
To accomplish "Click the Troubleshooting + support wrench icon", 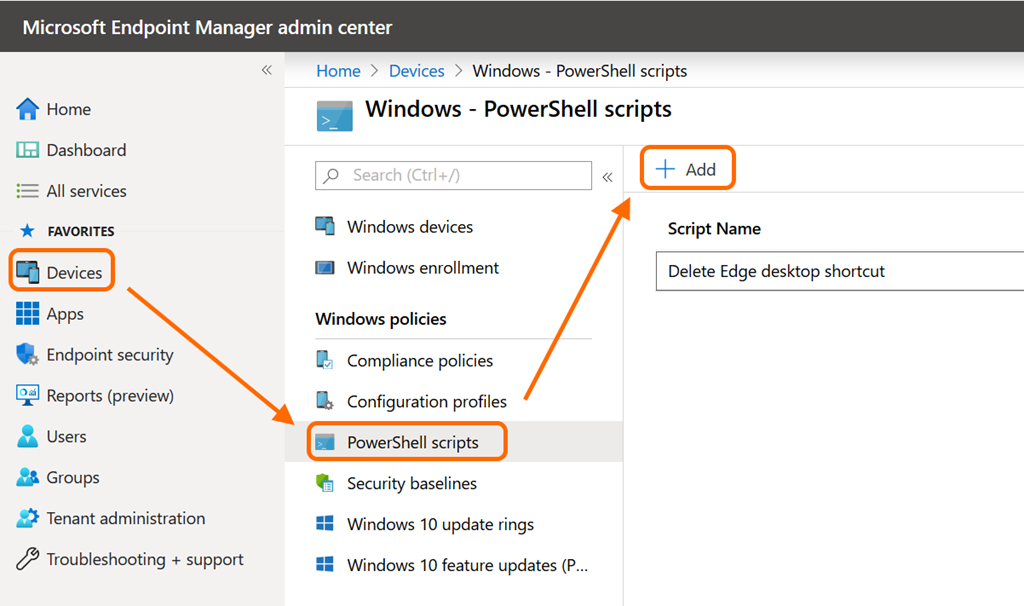I will click(28, 560).
